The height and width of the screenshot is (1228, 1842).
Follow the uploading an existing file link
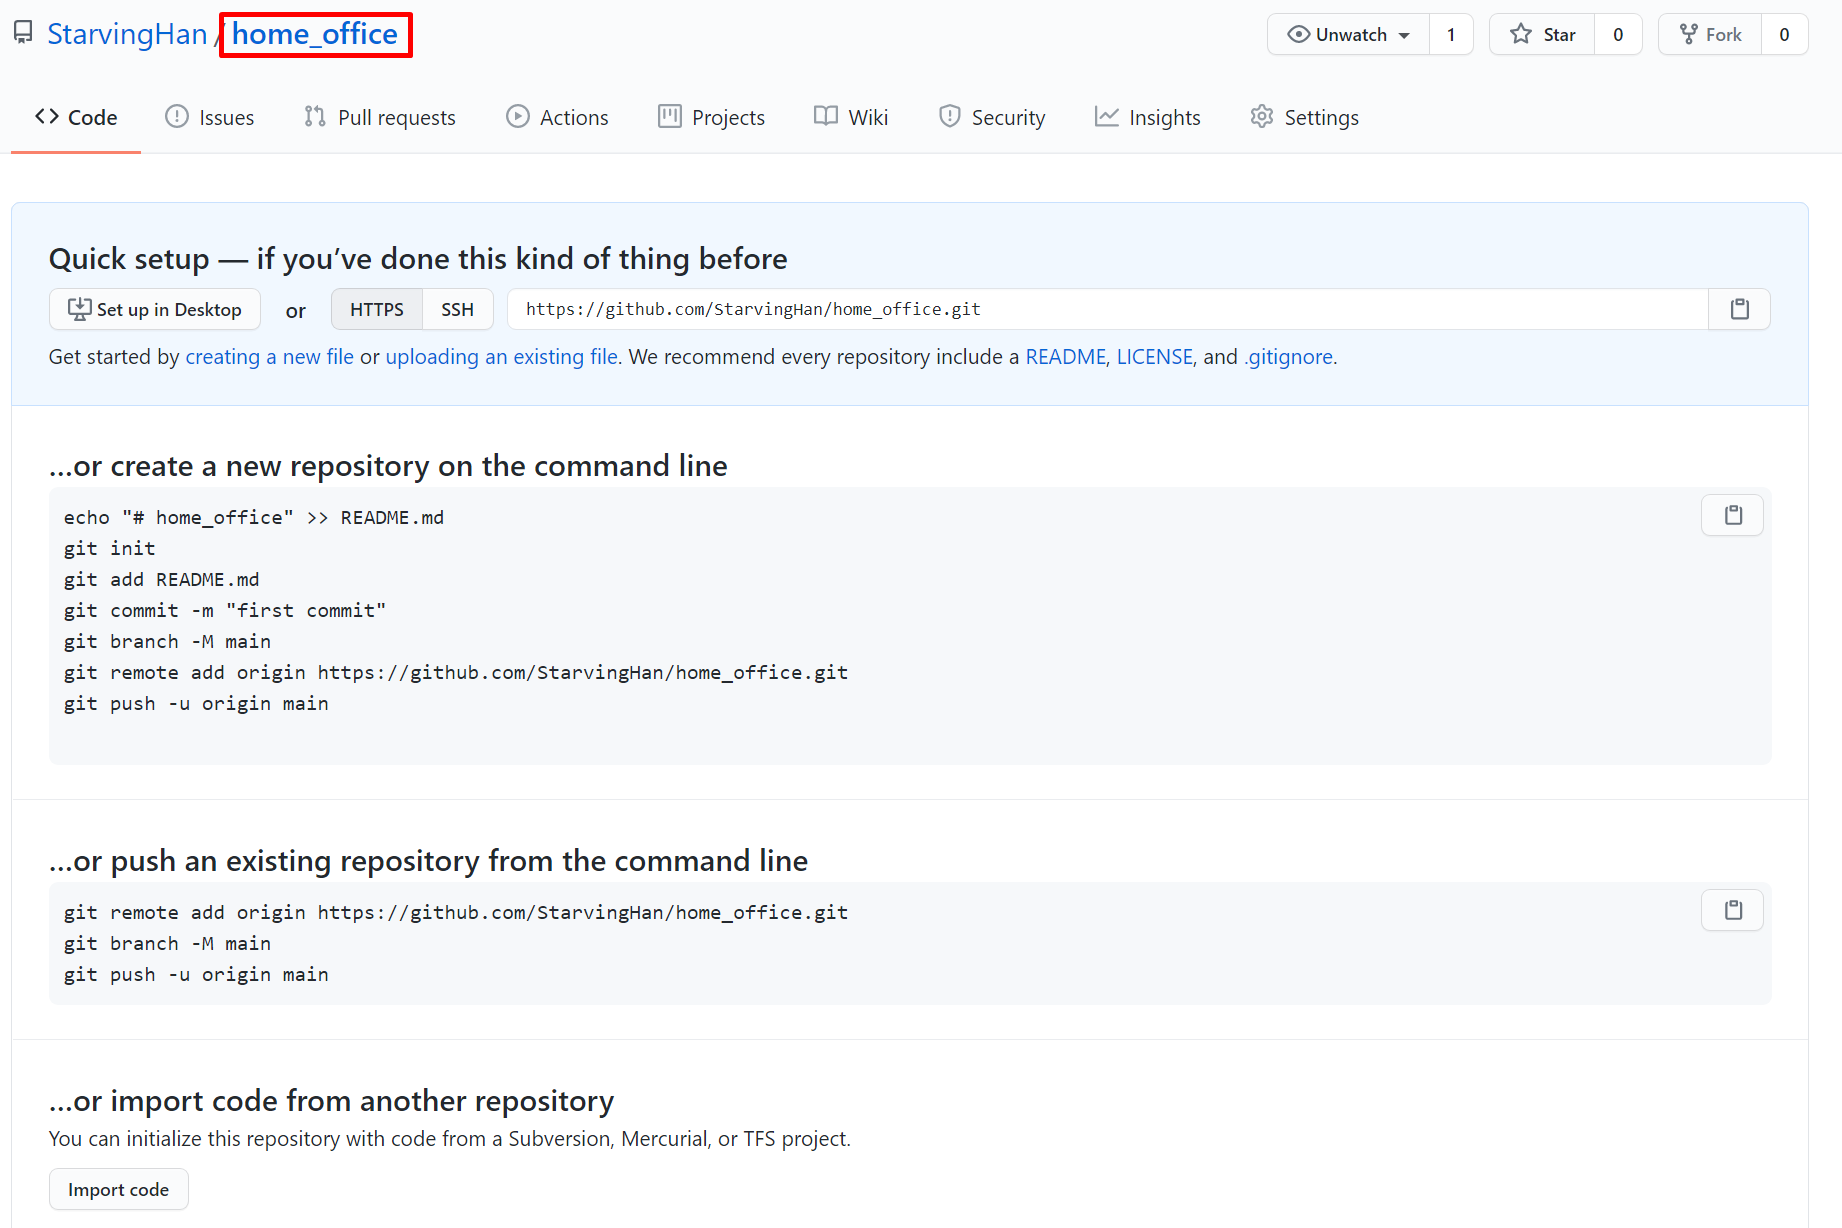[x=502, y=357]
